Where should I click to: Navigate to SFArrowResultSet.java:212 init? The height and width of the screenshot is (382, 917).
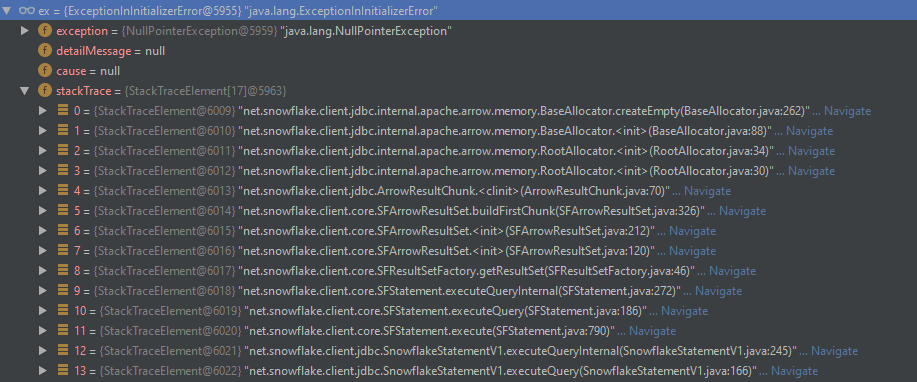[x=692, y=230]
